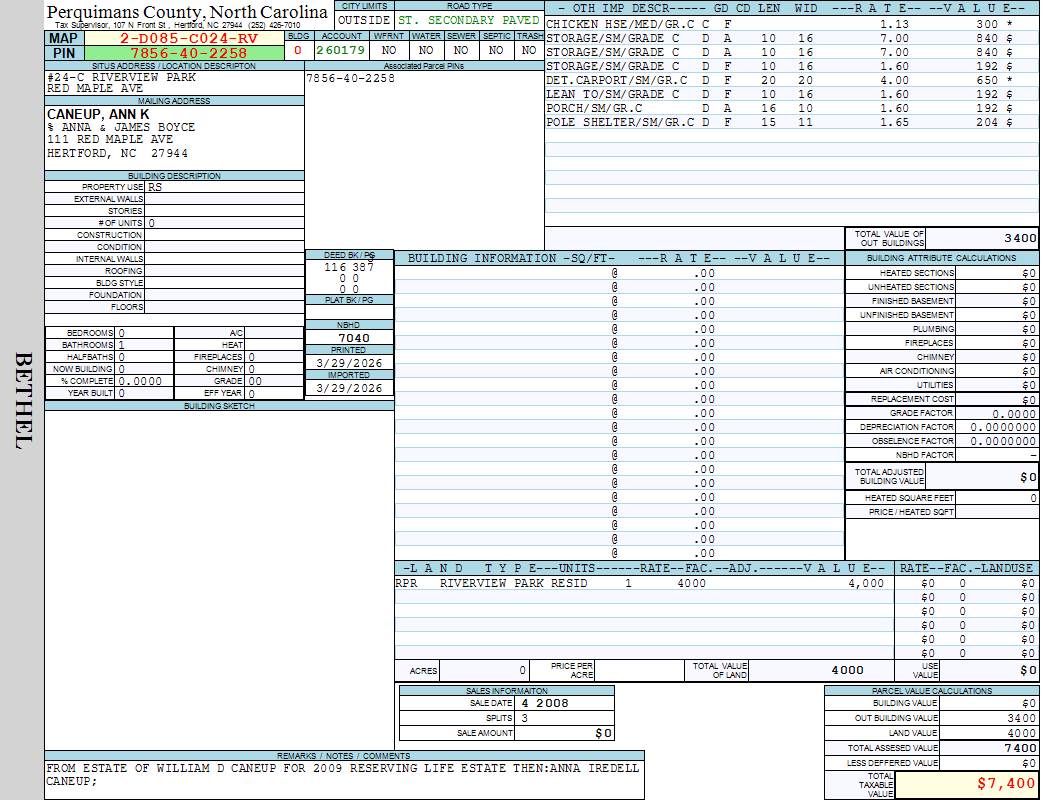Click the total value of out buildings 3400
Image resolution: width=1050 pixels, height=800 pixels.
pyautogui.click(x=1019, y=238)
